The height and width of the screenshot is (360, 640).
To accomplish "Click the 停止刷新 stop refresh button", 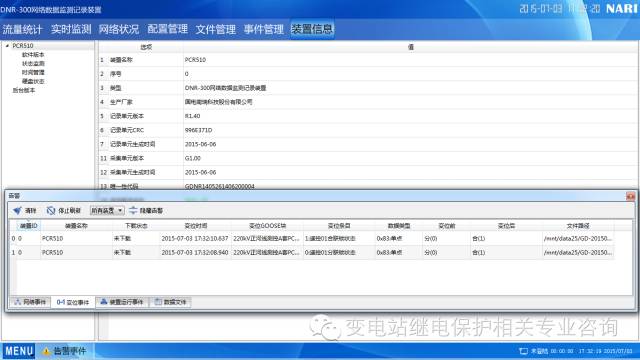I will pyautogui.click(x=64, y=211).
